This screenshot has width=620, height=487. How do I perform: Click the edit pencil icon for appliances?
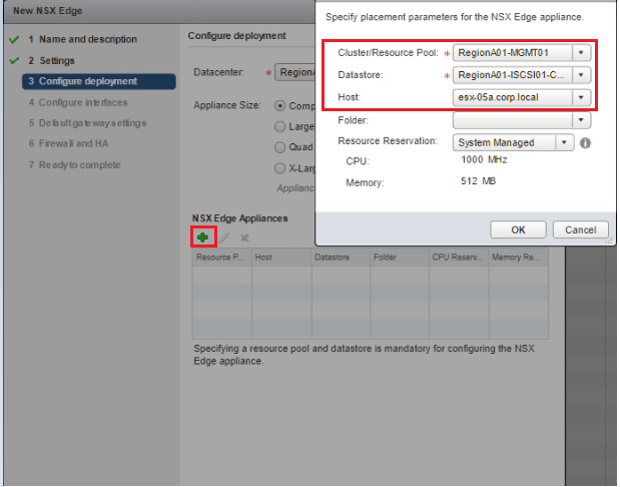pyautogui.click(x=224, y=238)
